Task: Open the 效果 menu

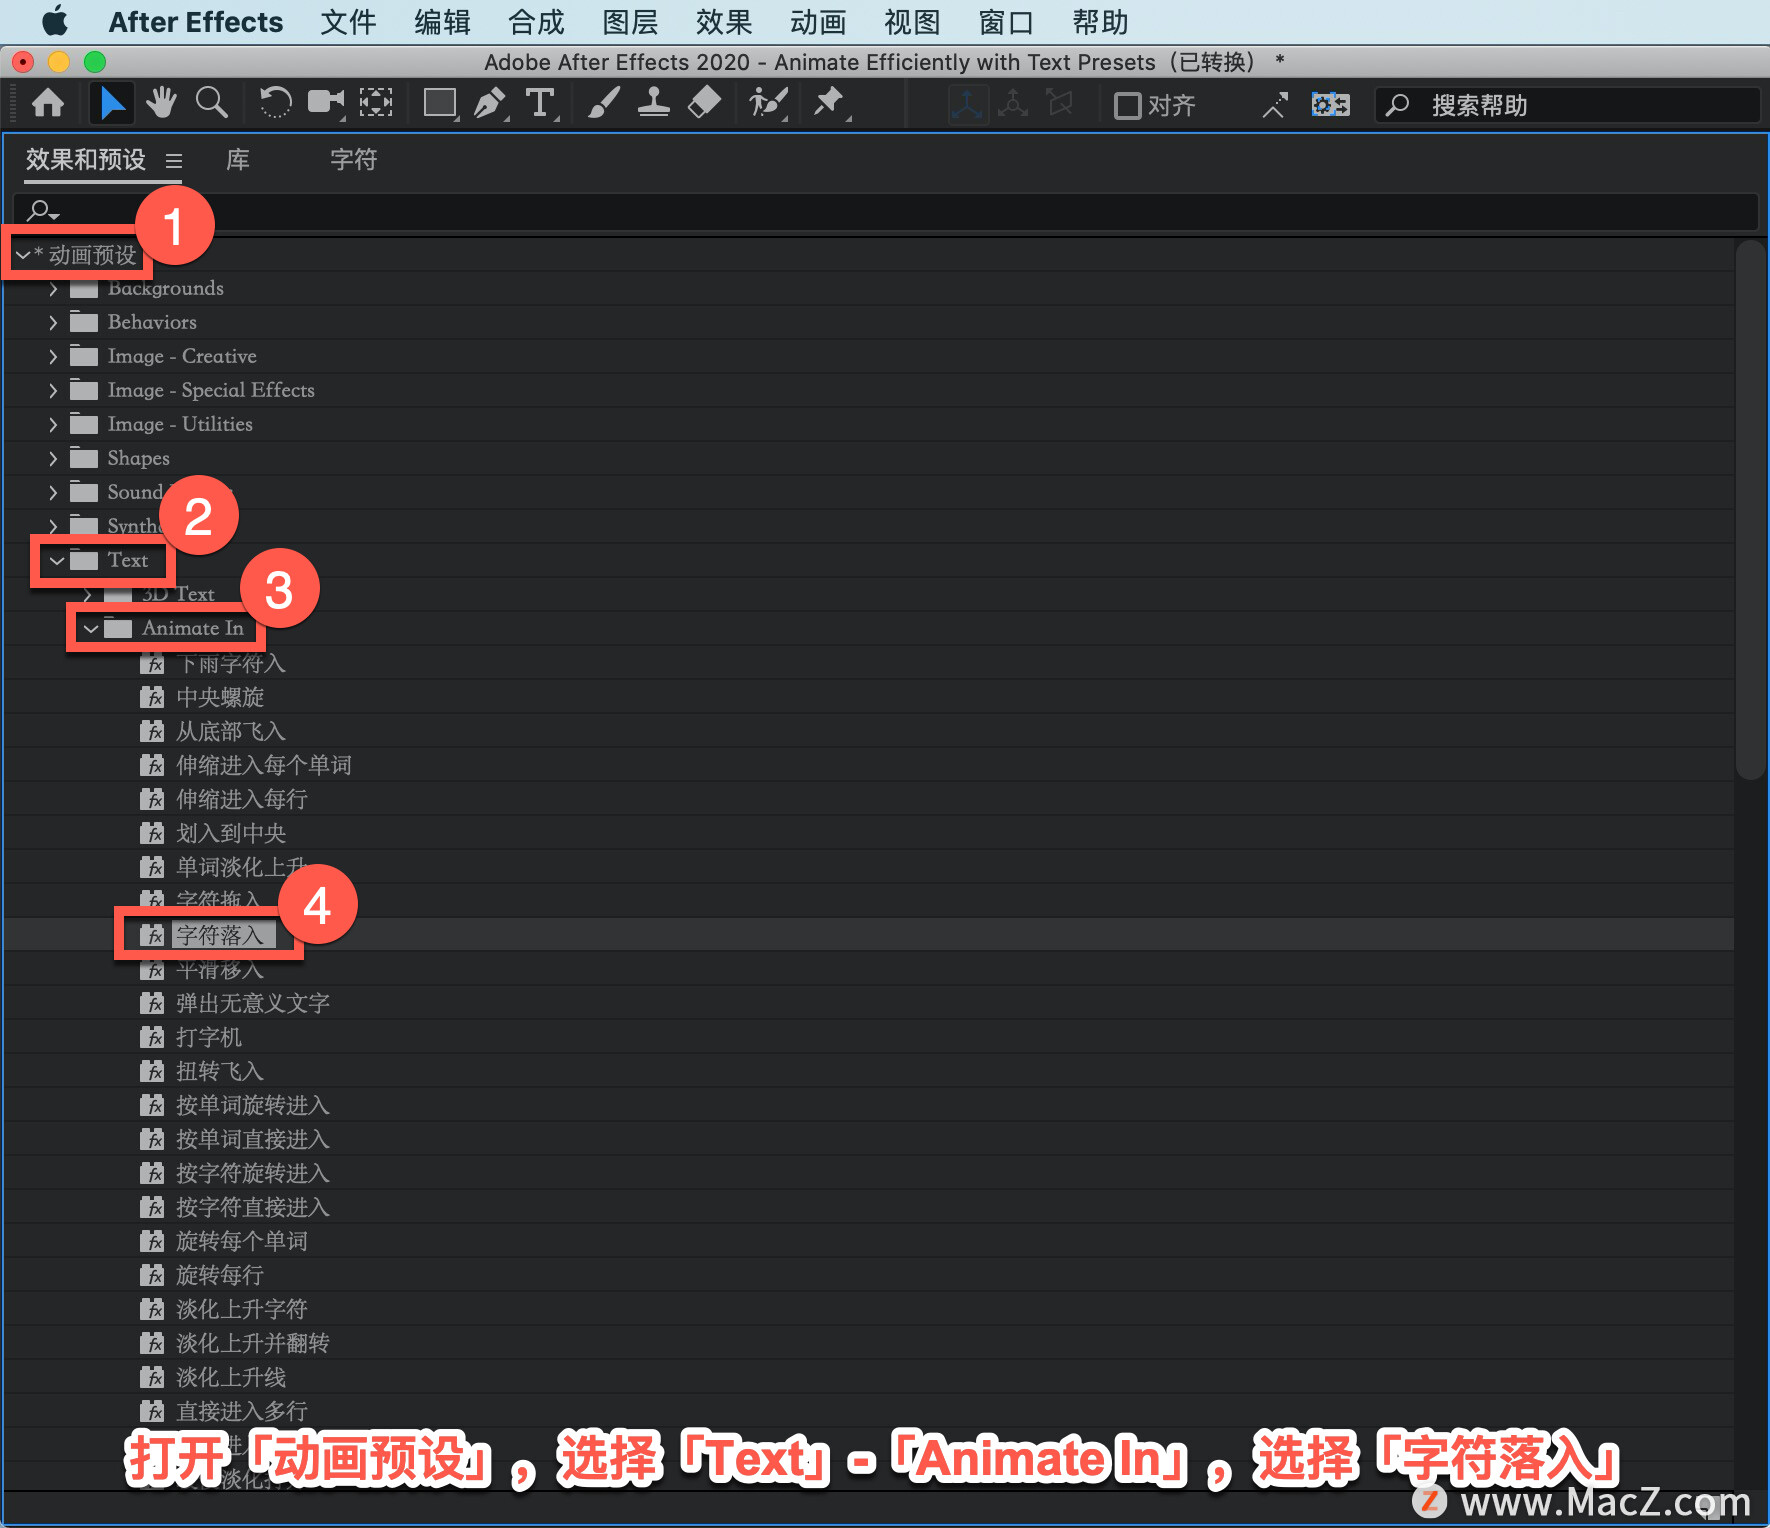Action: point(724,22)
